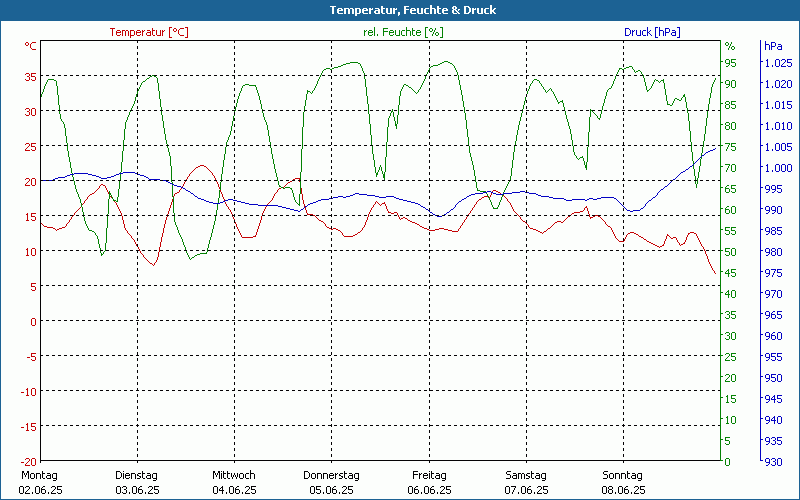Select the date "08.06.25"
Screen dimensions: 800x500
(623, 490)
